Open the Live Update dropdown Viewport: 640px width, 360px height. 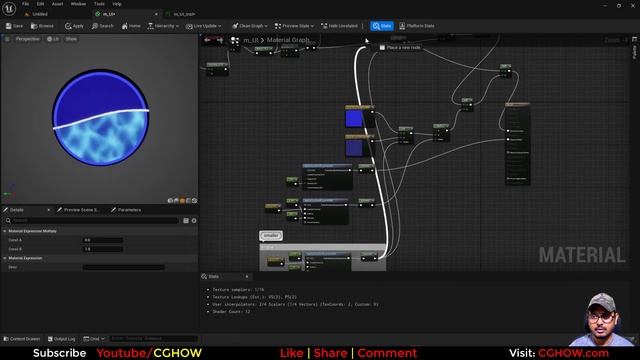pos(203,26)
